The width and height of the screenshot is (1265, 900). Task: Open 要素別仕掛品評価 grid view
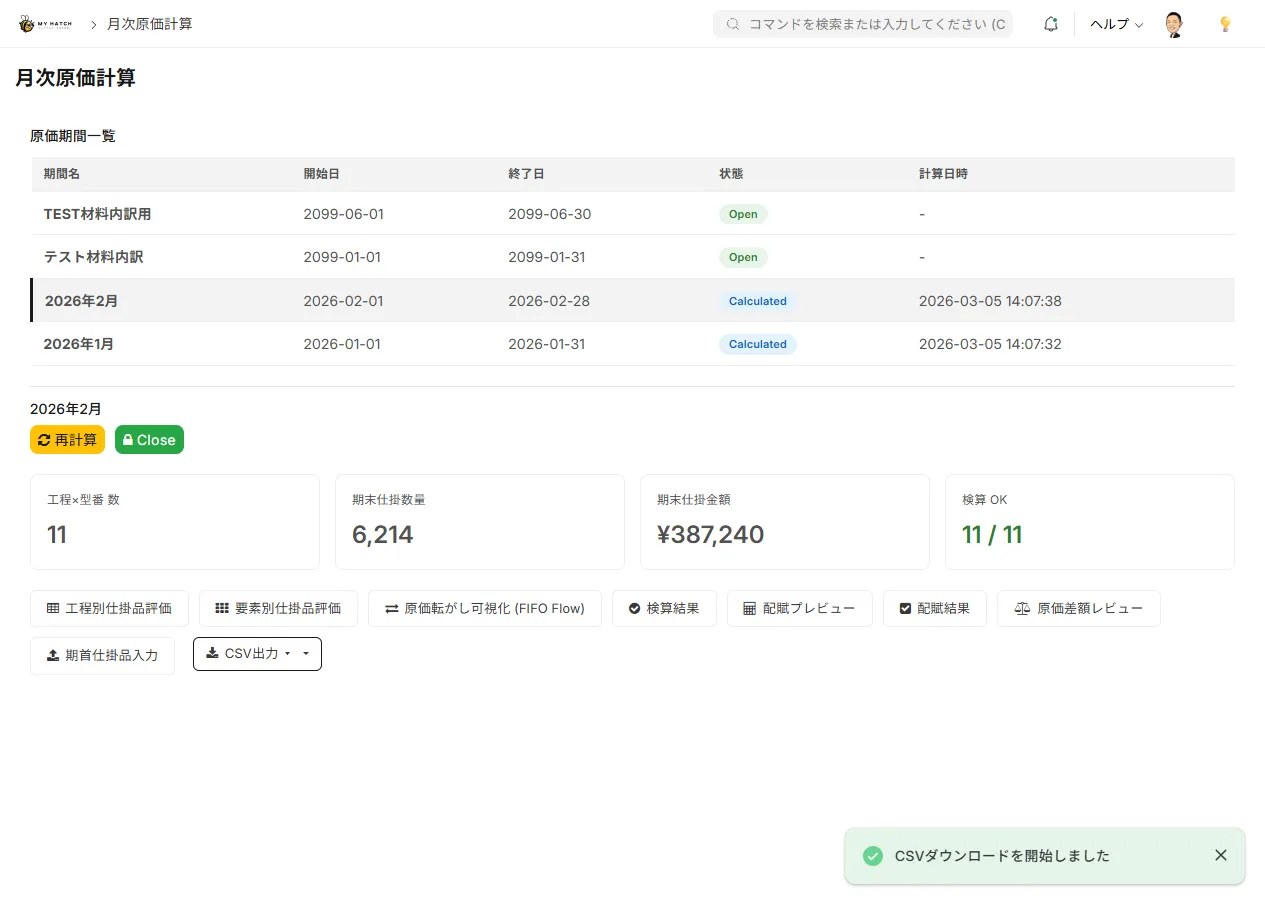click(278, 608)
